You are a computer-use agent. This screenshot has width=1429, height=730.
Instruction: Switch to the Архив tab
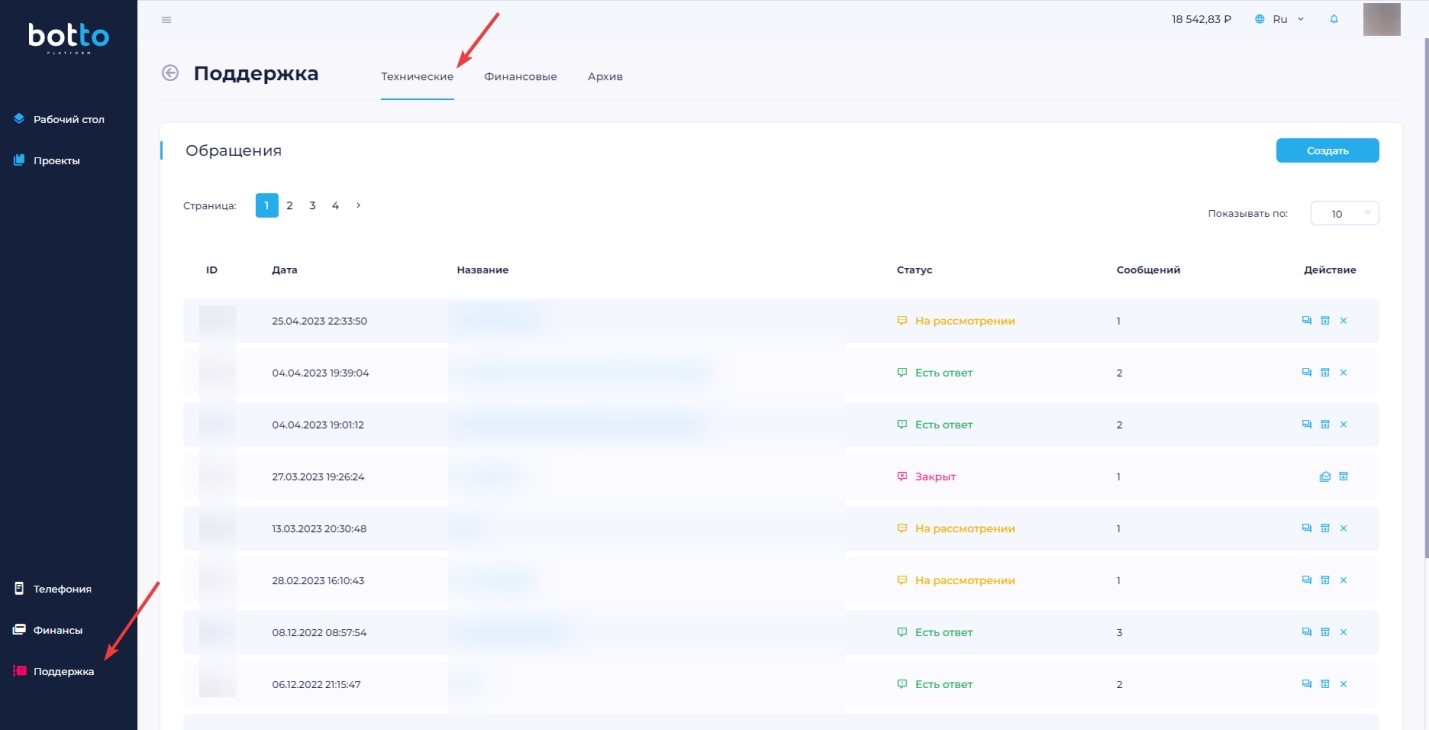click(x=605, y=77)
